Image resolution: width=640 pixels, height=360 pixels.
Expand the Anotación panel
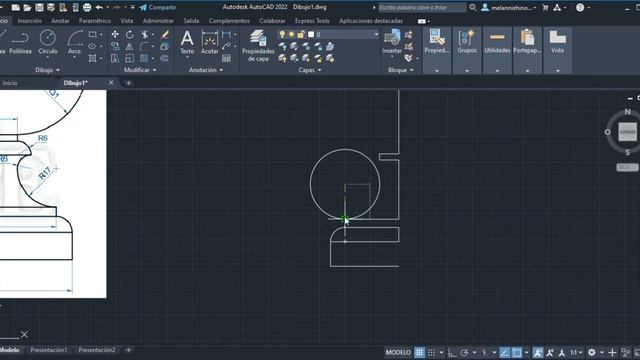pyautogui.click(x=206, y=70)
